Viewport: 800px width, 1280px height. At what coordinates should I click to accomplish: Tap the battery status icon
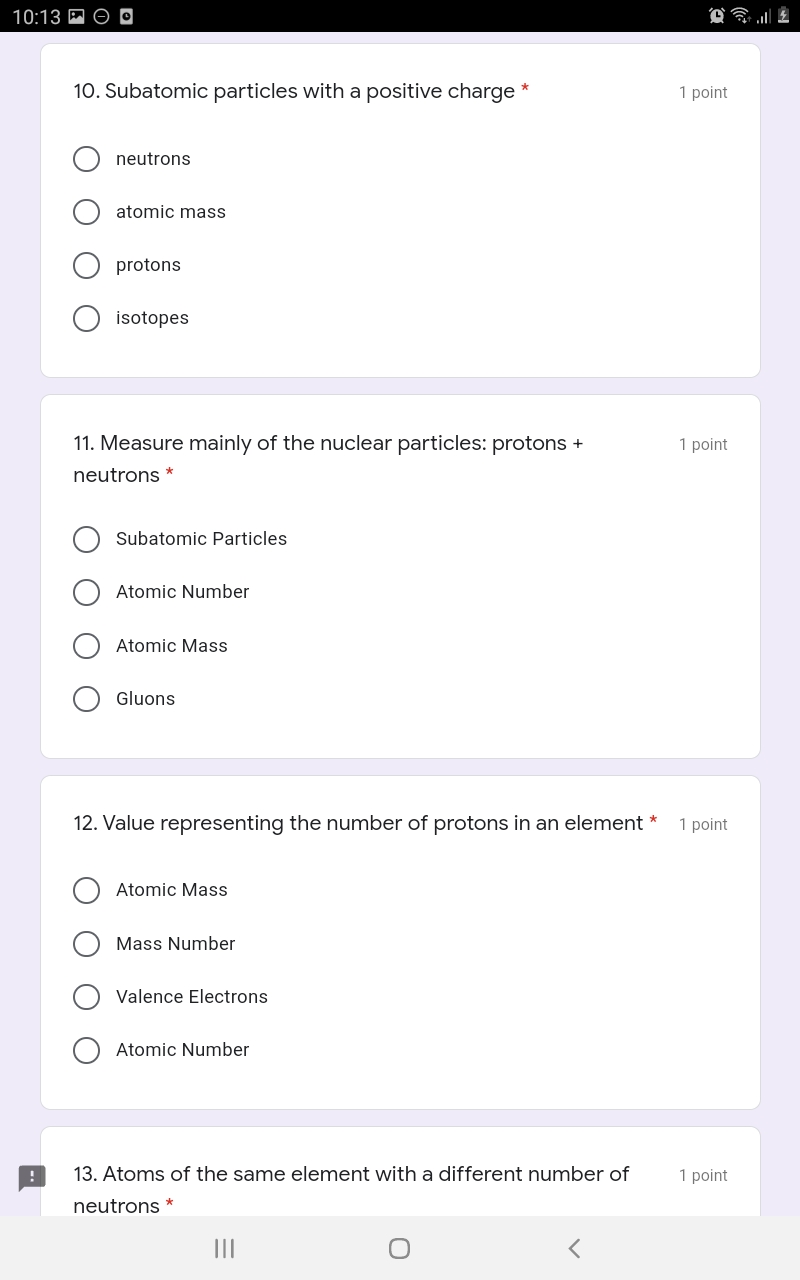click(784, 16)
